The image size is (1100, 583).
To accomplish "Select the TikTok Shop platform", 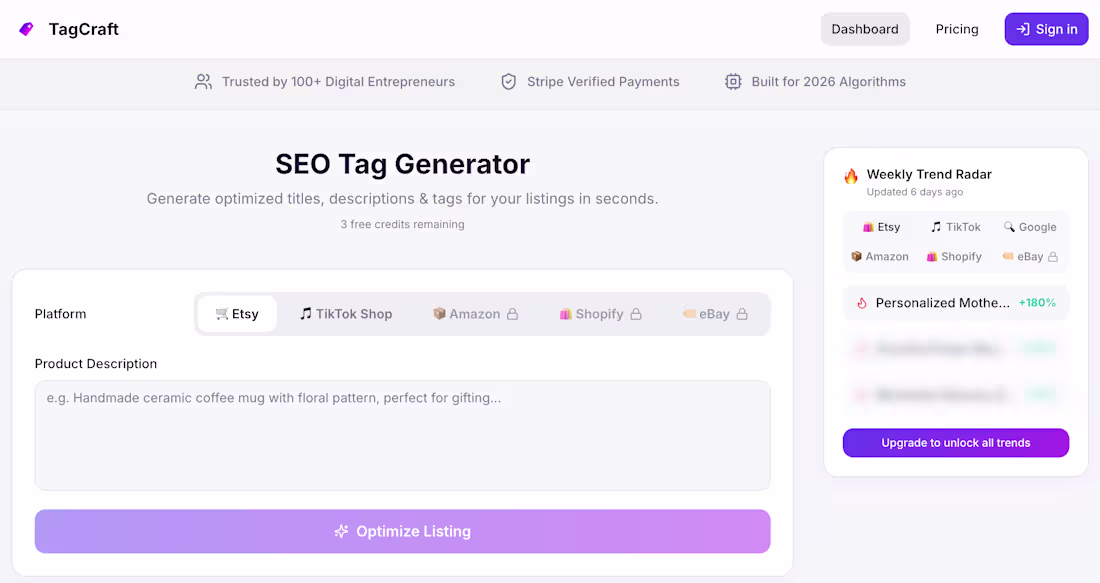I will [x=346, y=313].
